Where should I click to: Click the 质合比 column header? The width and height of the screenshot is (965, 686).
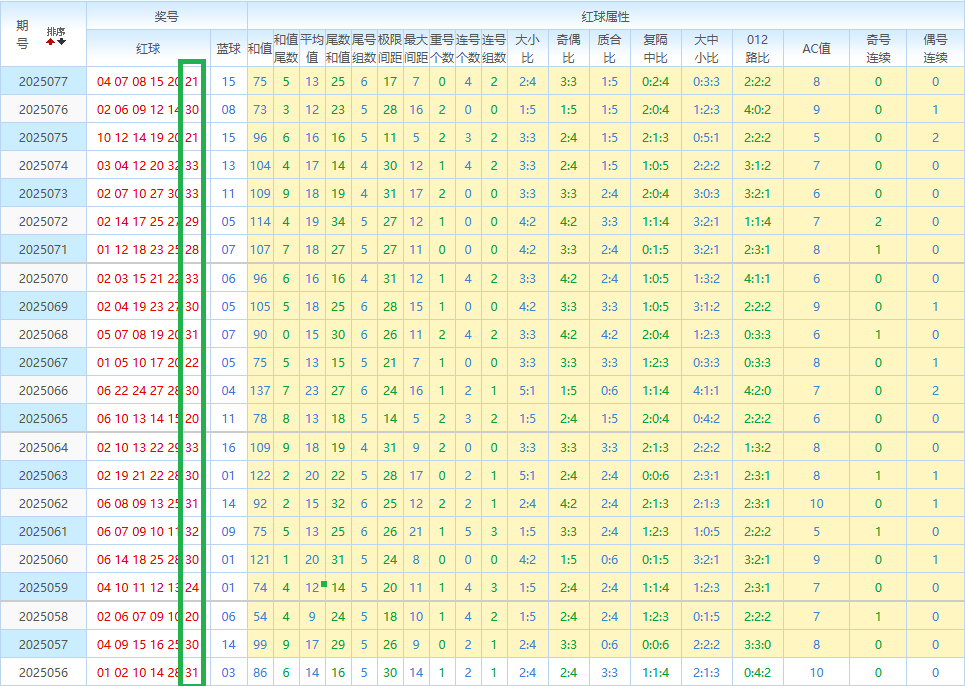(x=609, y=49)
